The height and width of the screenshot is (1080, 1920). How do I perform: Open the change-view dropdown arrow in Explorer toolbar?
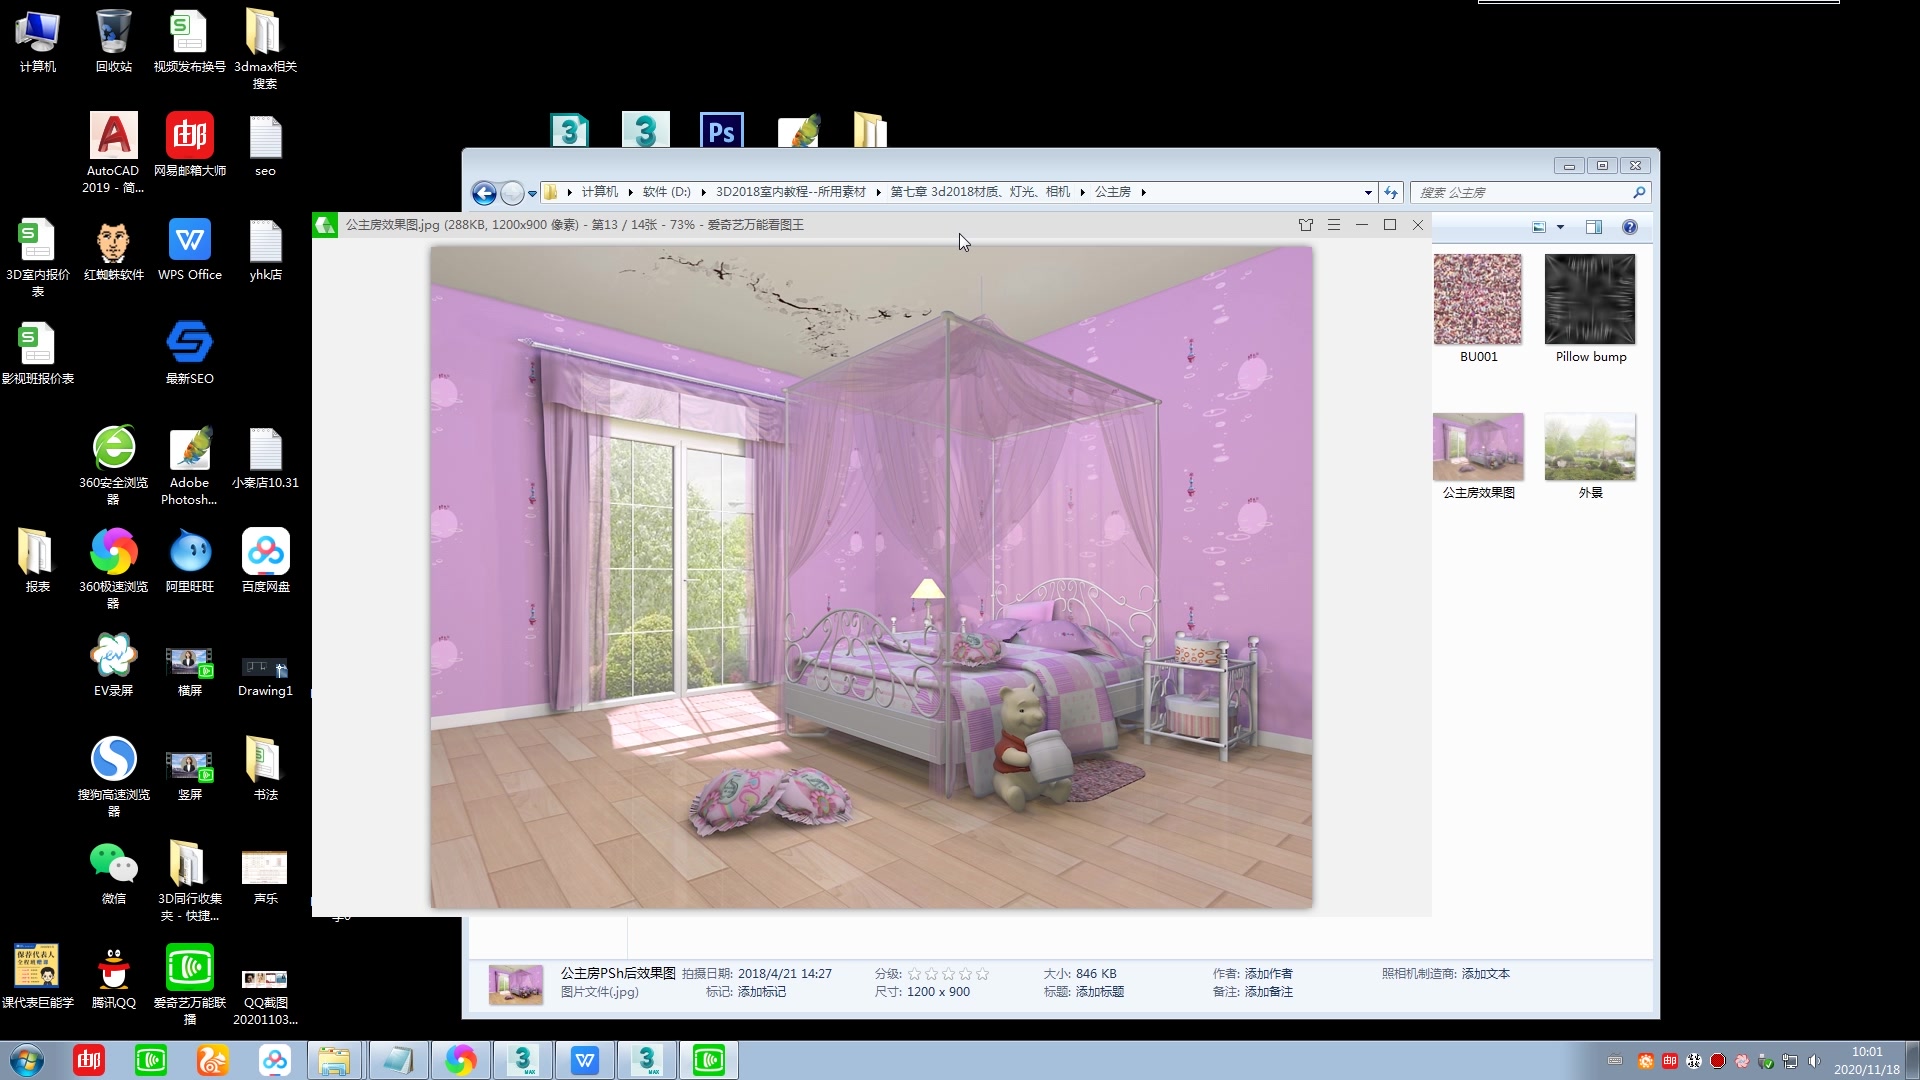coord(1560,227)
